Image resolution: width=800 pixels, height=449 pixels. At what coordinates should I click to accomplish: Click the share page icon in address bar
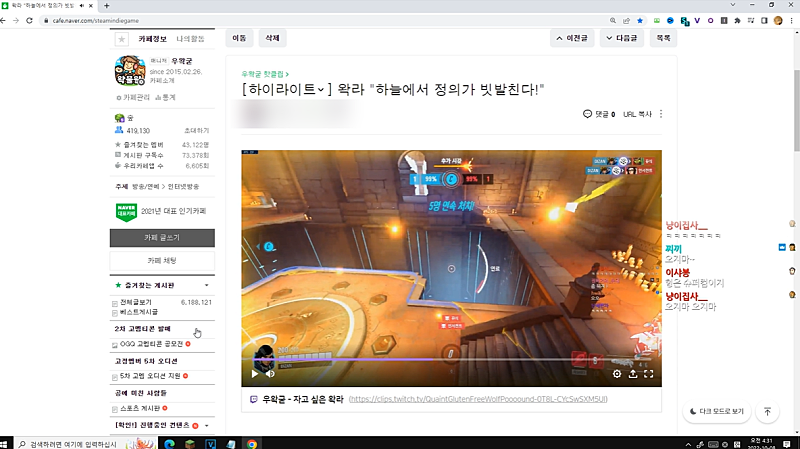tap(626, 20)
